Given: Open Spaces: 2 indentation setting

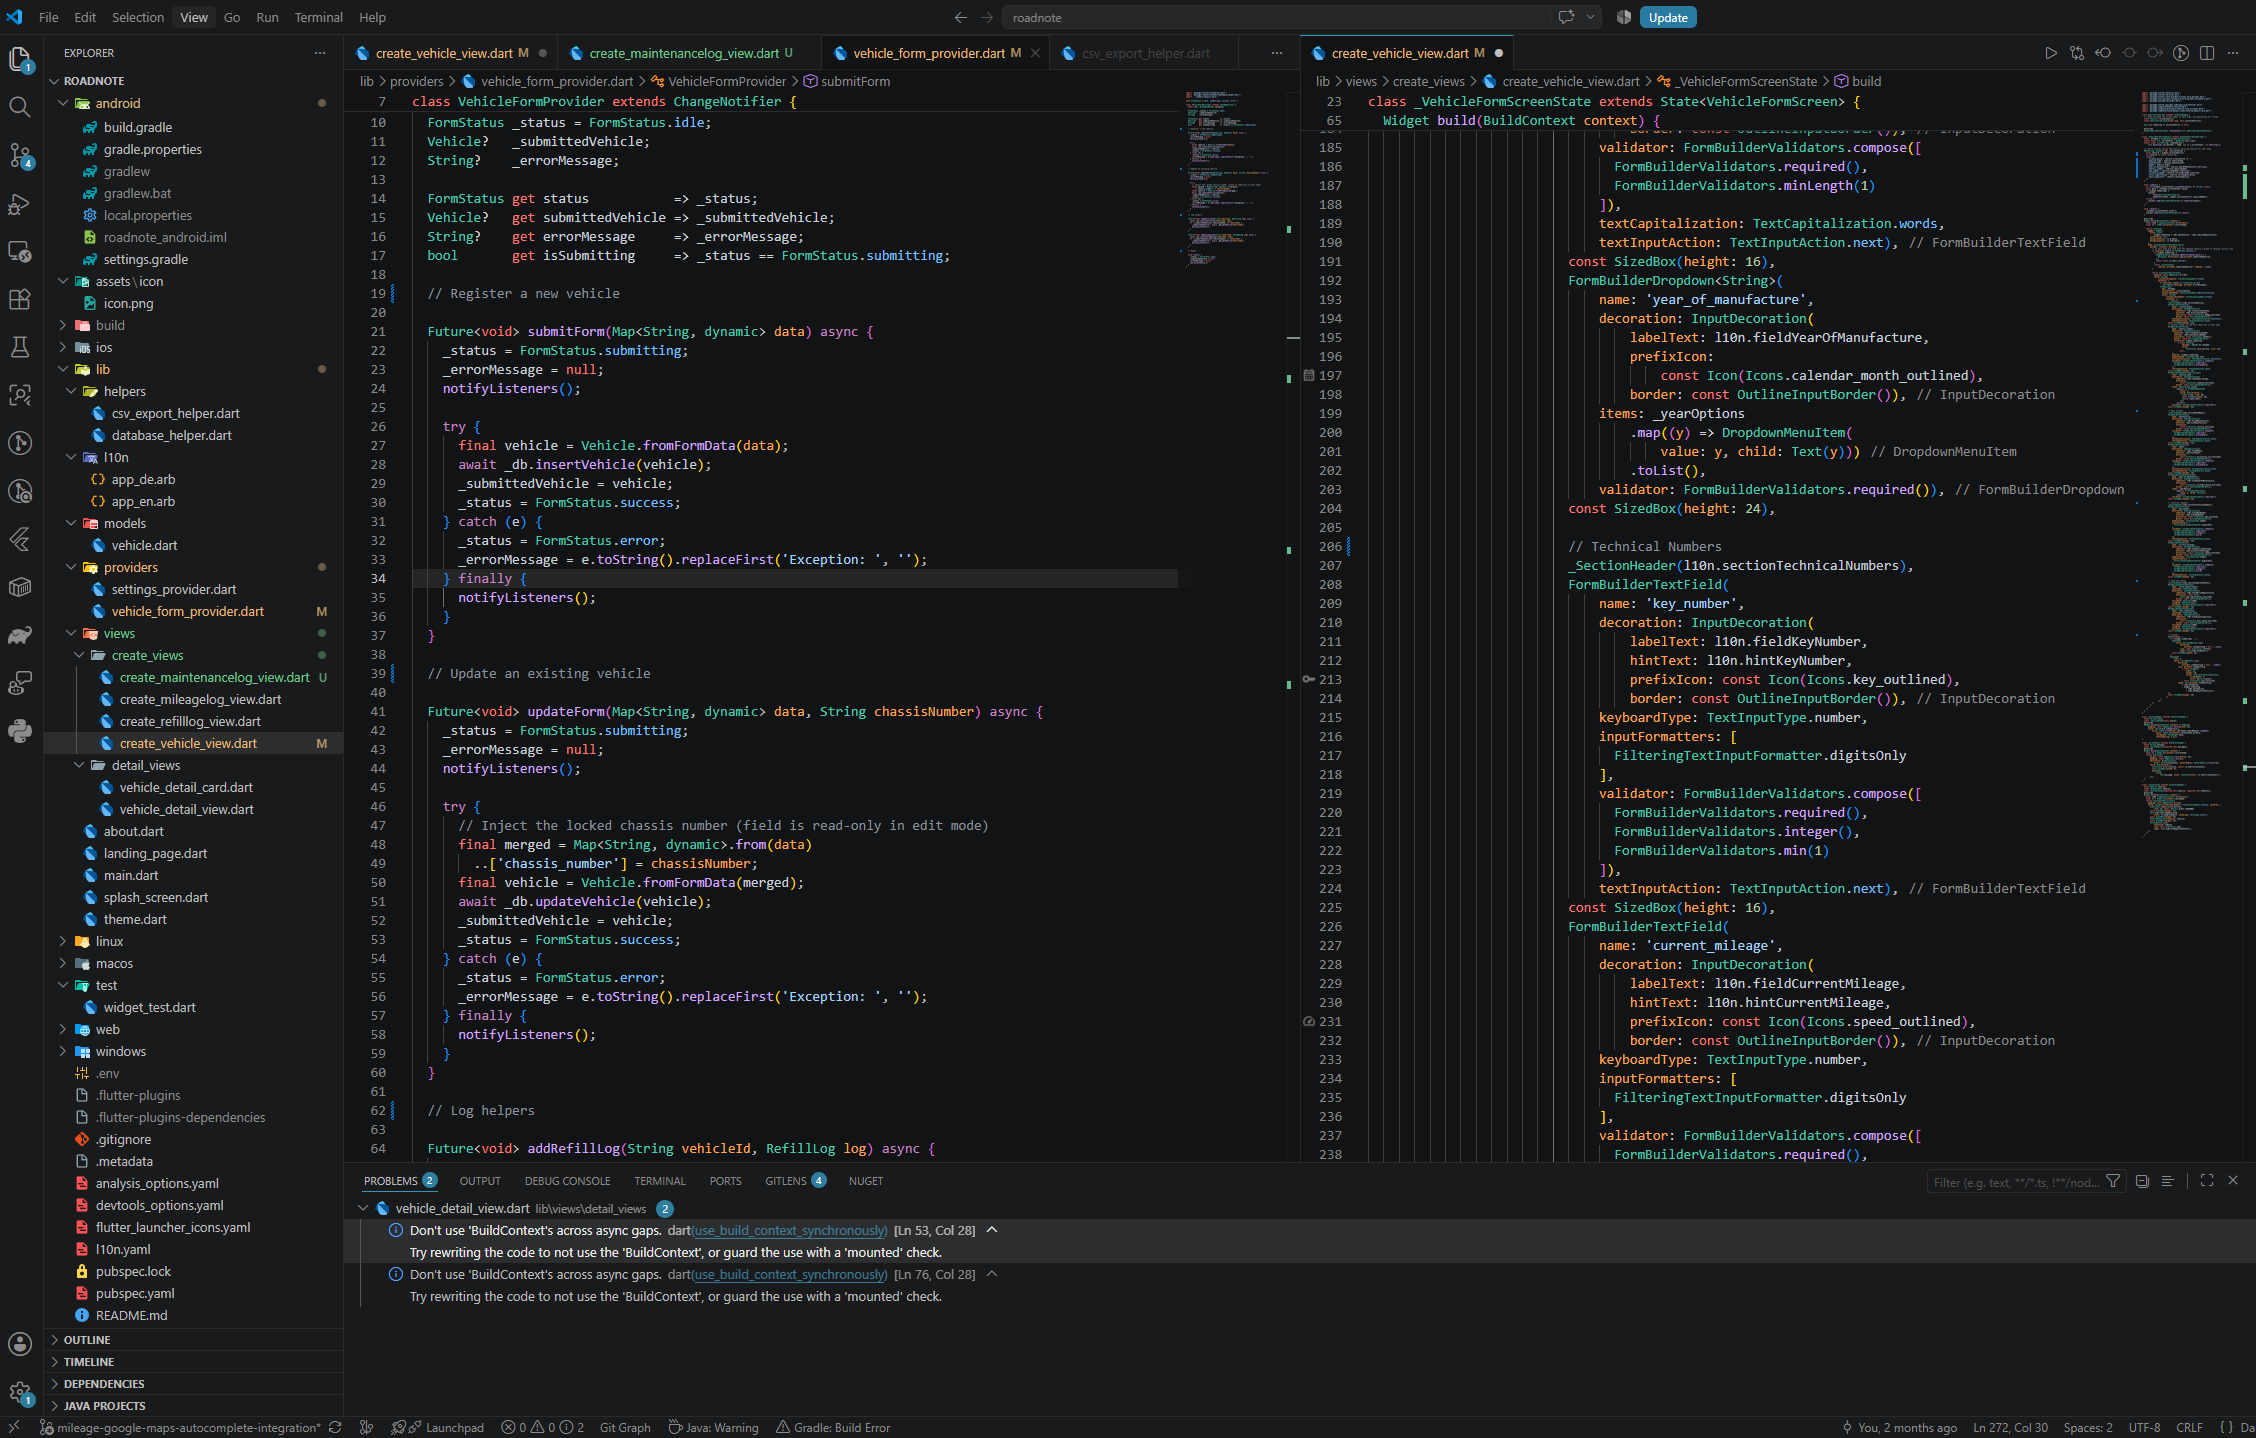Looking at the screenshot, I should [2088, 1428].
